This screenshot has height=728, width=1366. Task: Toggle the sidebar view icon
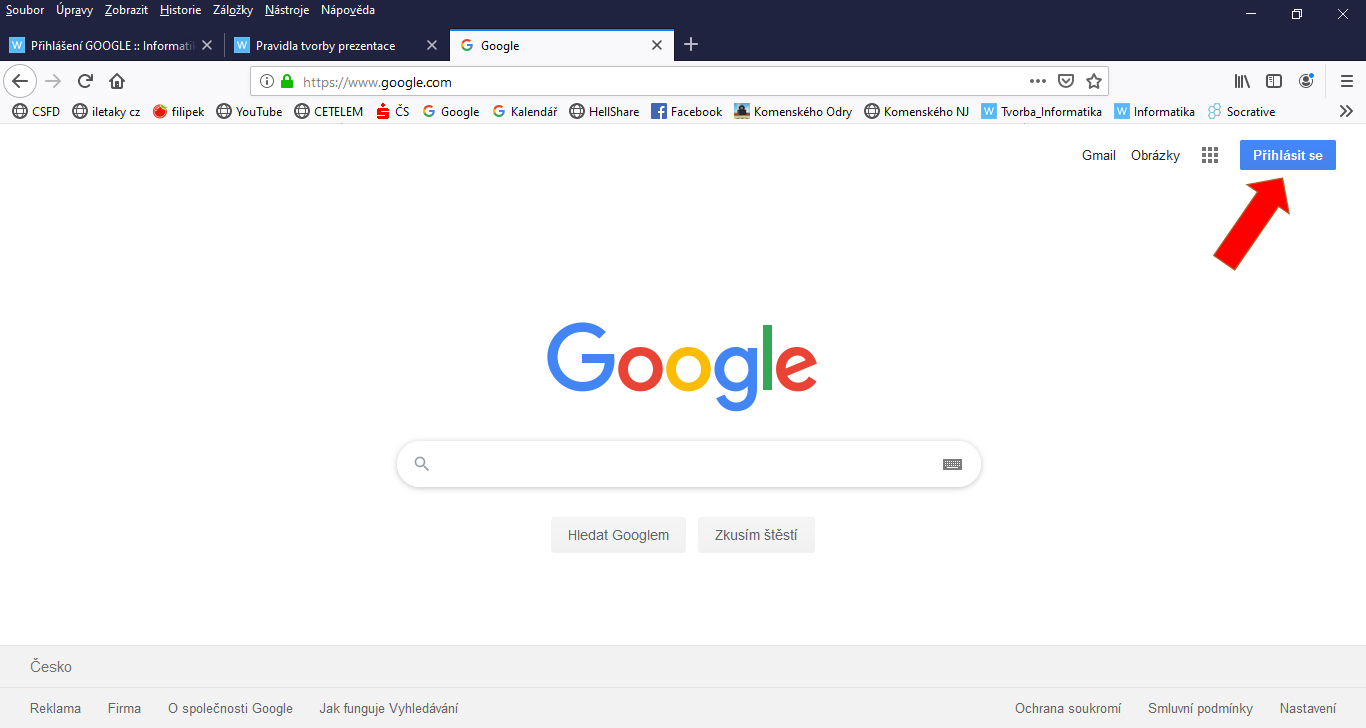(x=1274, y=81)
